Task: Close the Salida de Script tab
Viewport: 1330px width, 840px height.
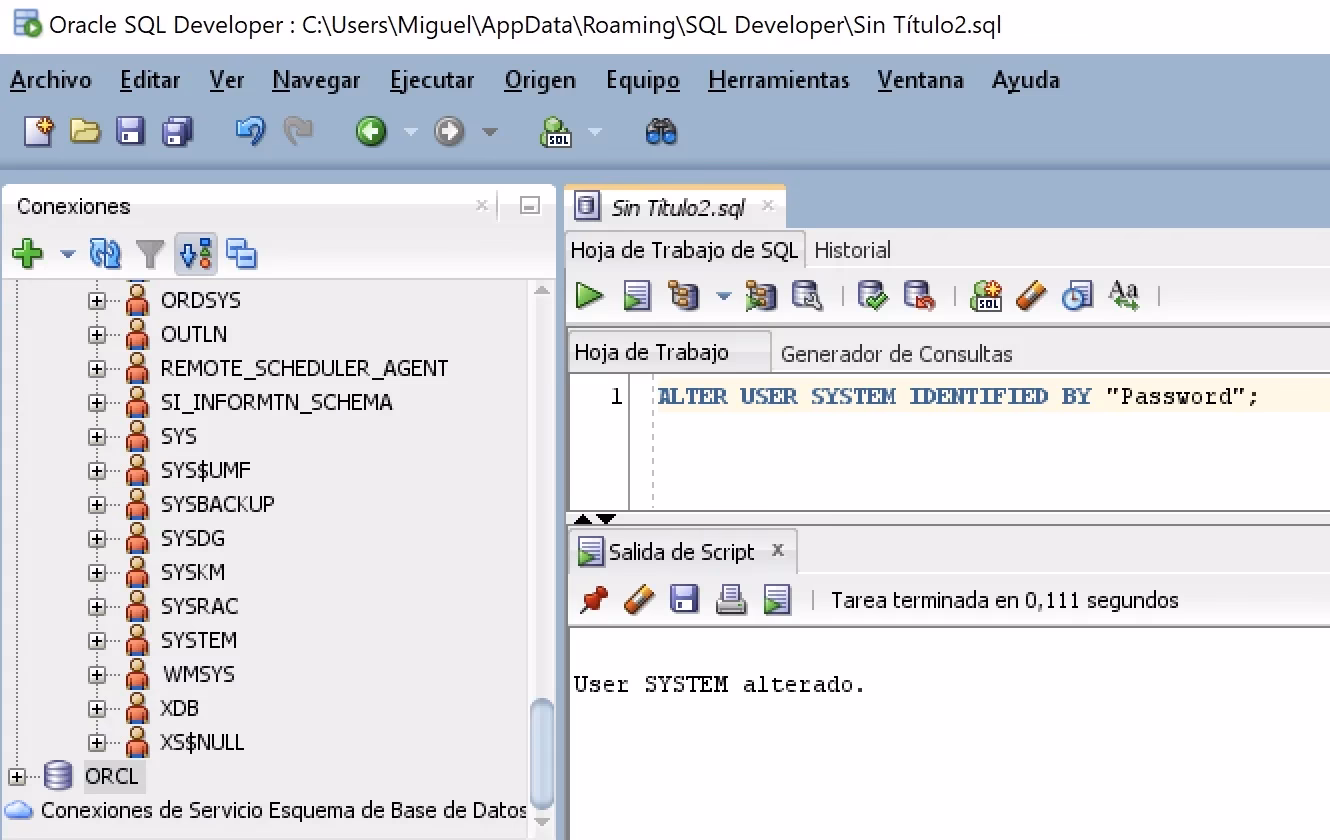Action: (777, 550)
